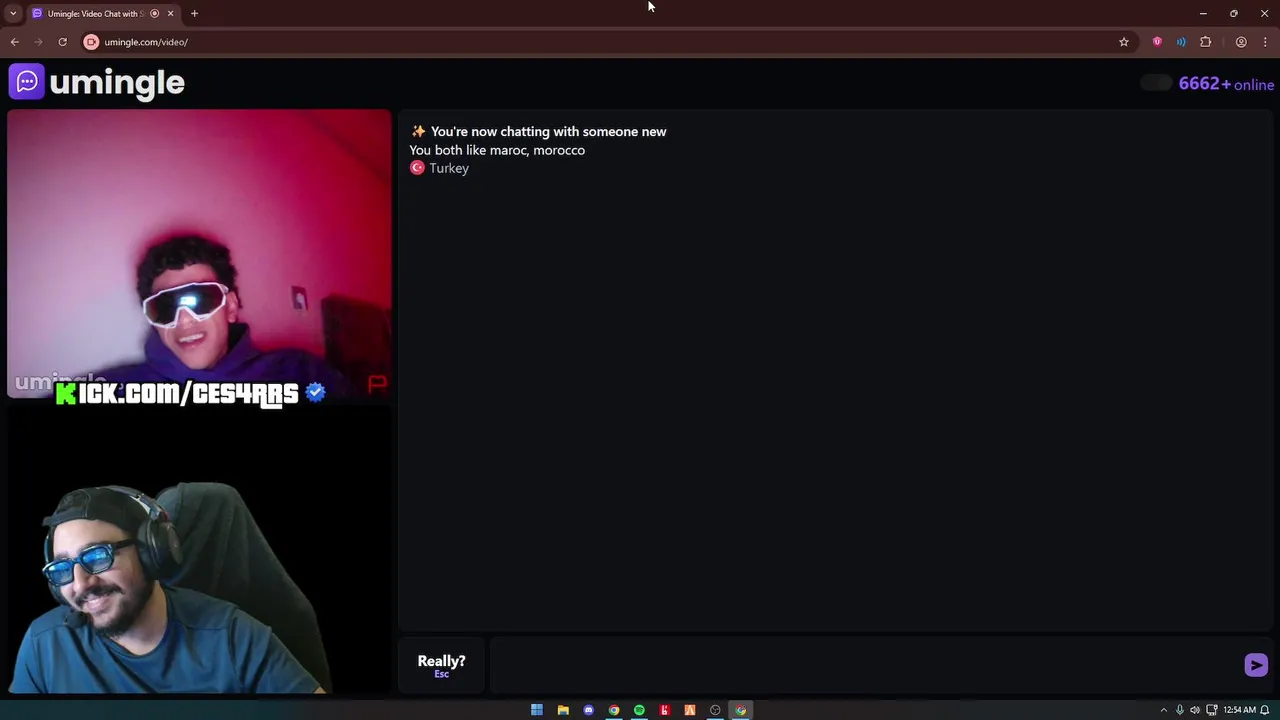The width and height of the screenshot is (1280, 720).
Task: Click the site info camera icon in address bar
Action: [91, 42]
